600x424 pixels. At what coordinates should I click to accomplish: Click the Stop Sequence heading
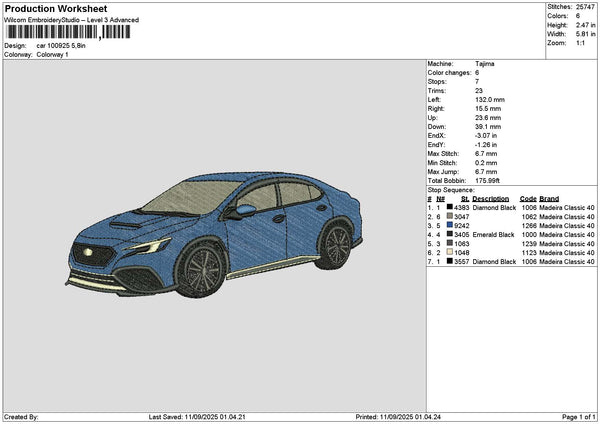coord(451,188)
